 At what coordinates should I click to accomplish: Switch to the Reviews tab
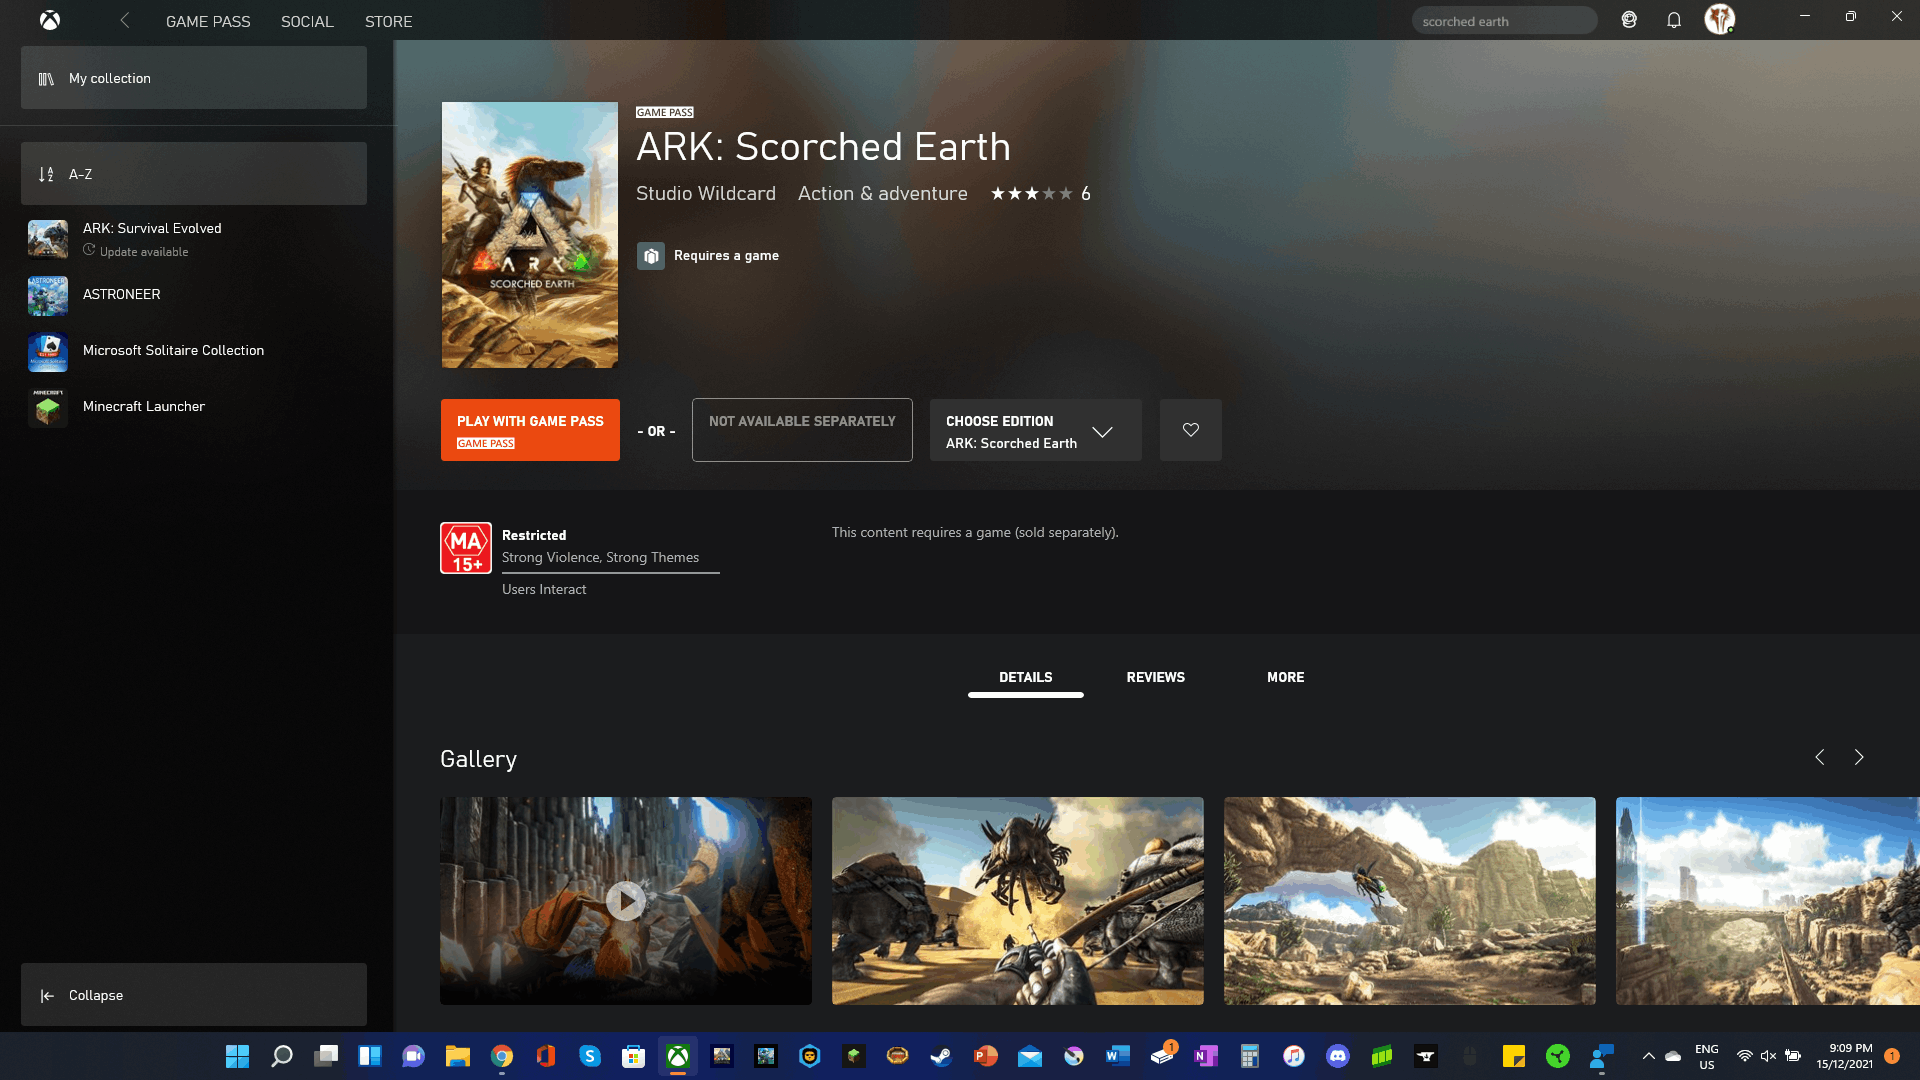1155,676
